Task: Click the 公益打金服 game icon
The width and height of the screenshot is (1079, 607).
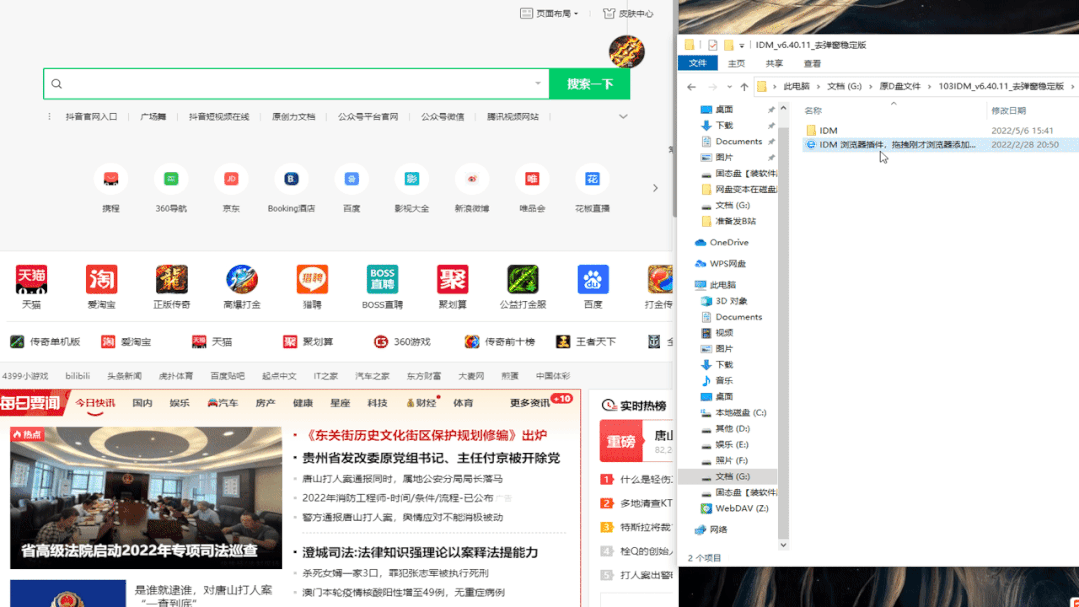Action: (x=523, y=279)
